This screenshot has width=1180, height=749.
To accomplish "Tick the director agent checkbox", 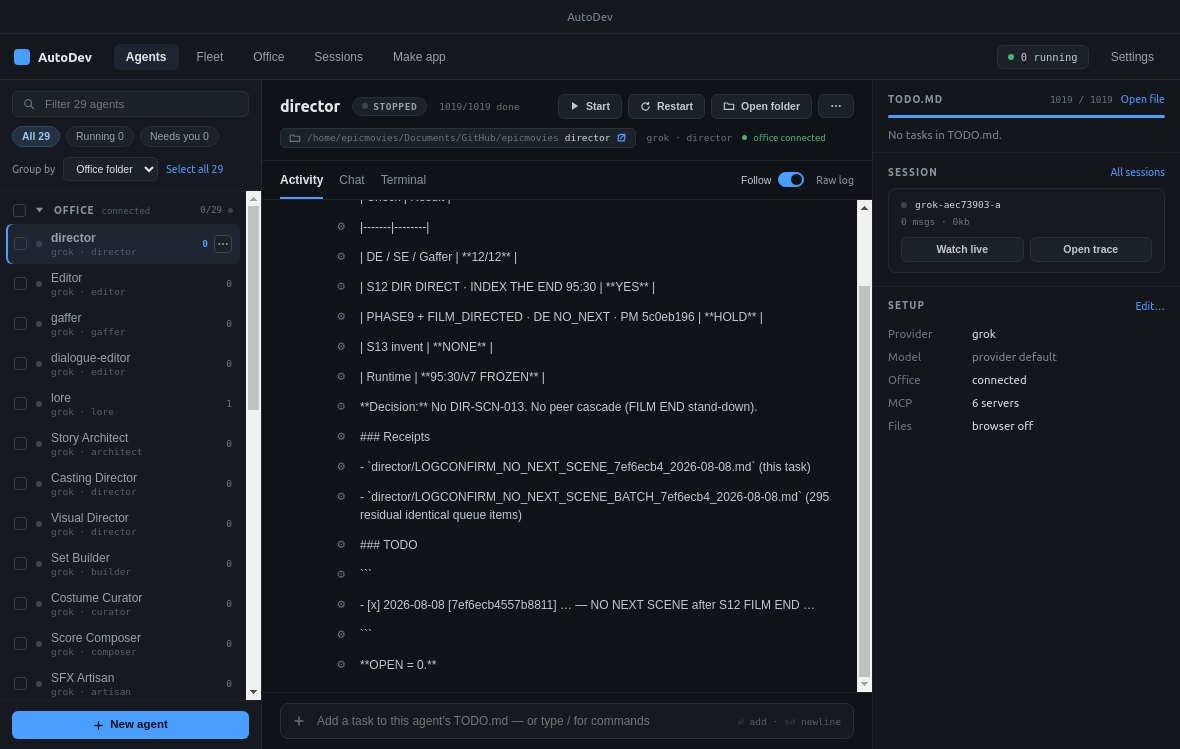I will coord(20,244).
